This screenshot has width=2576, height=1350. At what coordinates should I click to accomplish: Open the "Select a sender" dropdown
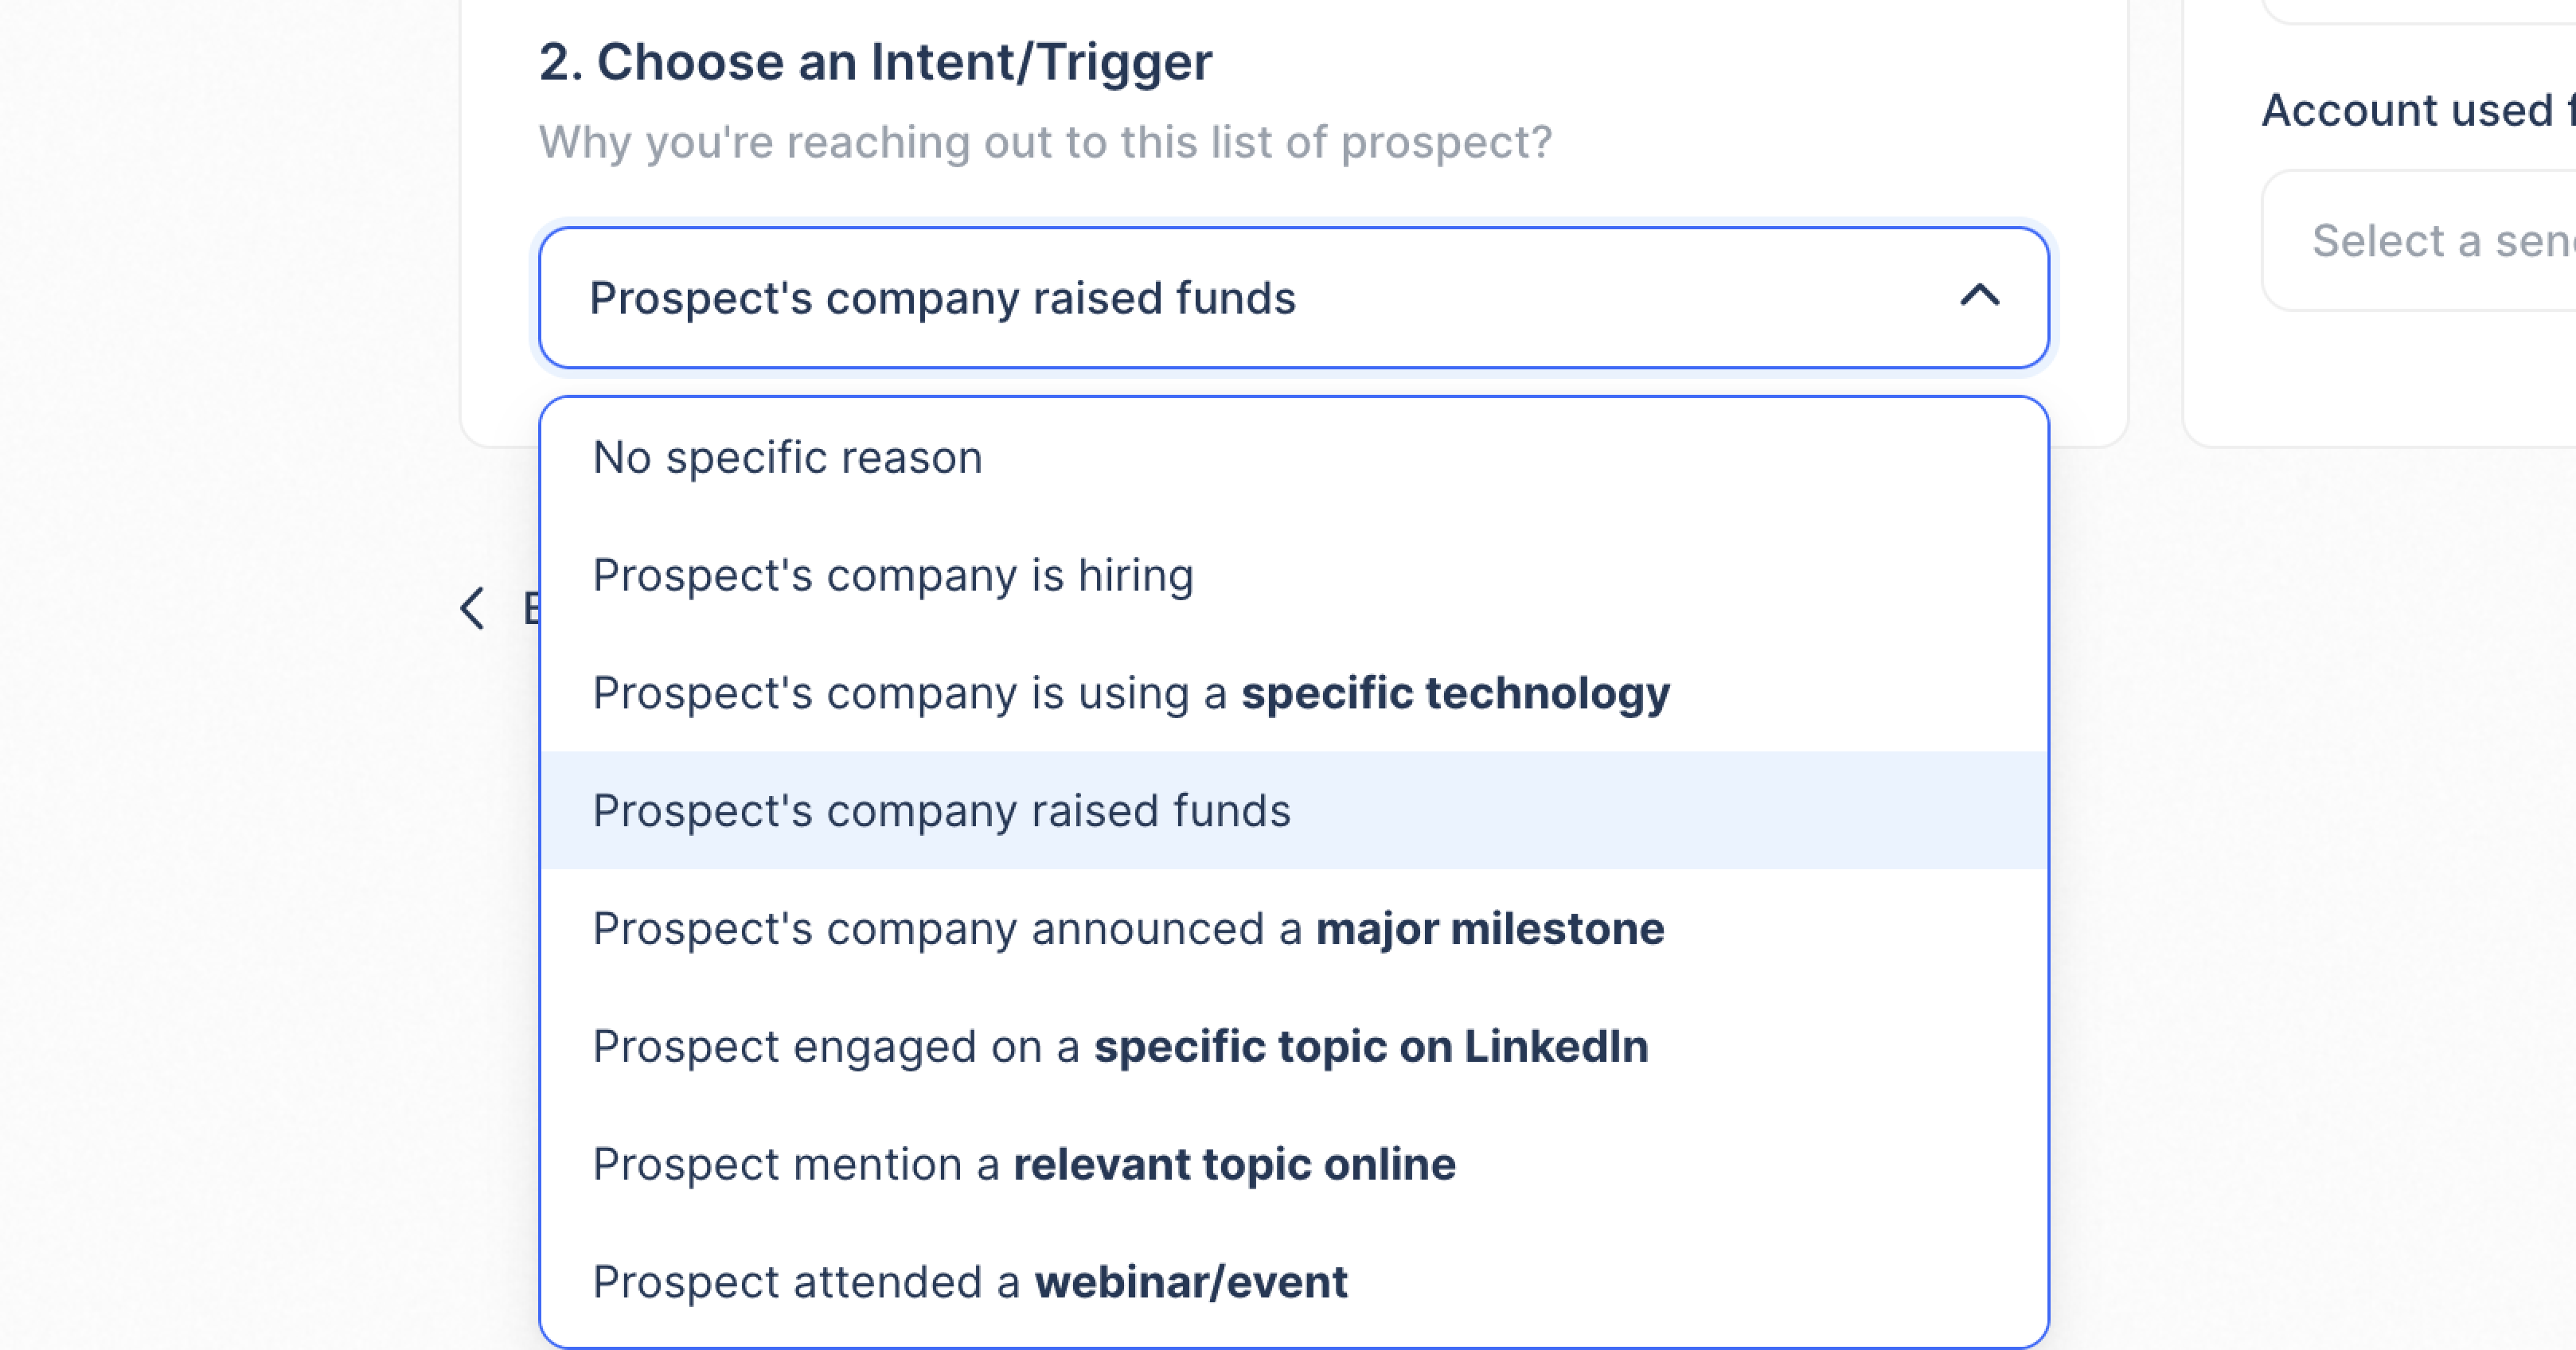pos(2440,241)
